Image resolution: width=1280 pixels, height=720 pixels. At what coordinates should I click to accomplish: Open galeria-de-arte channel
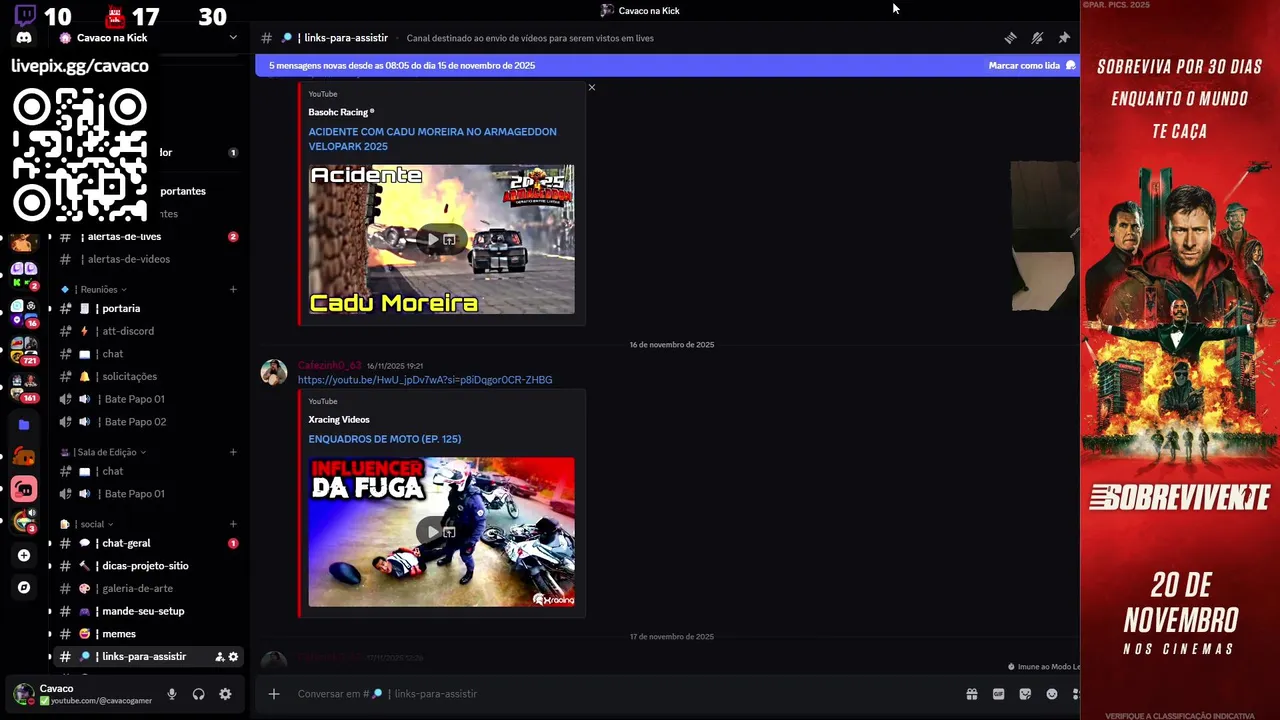[146, 589]
